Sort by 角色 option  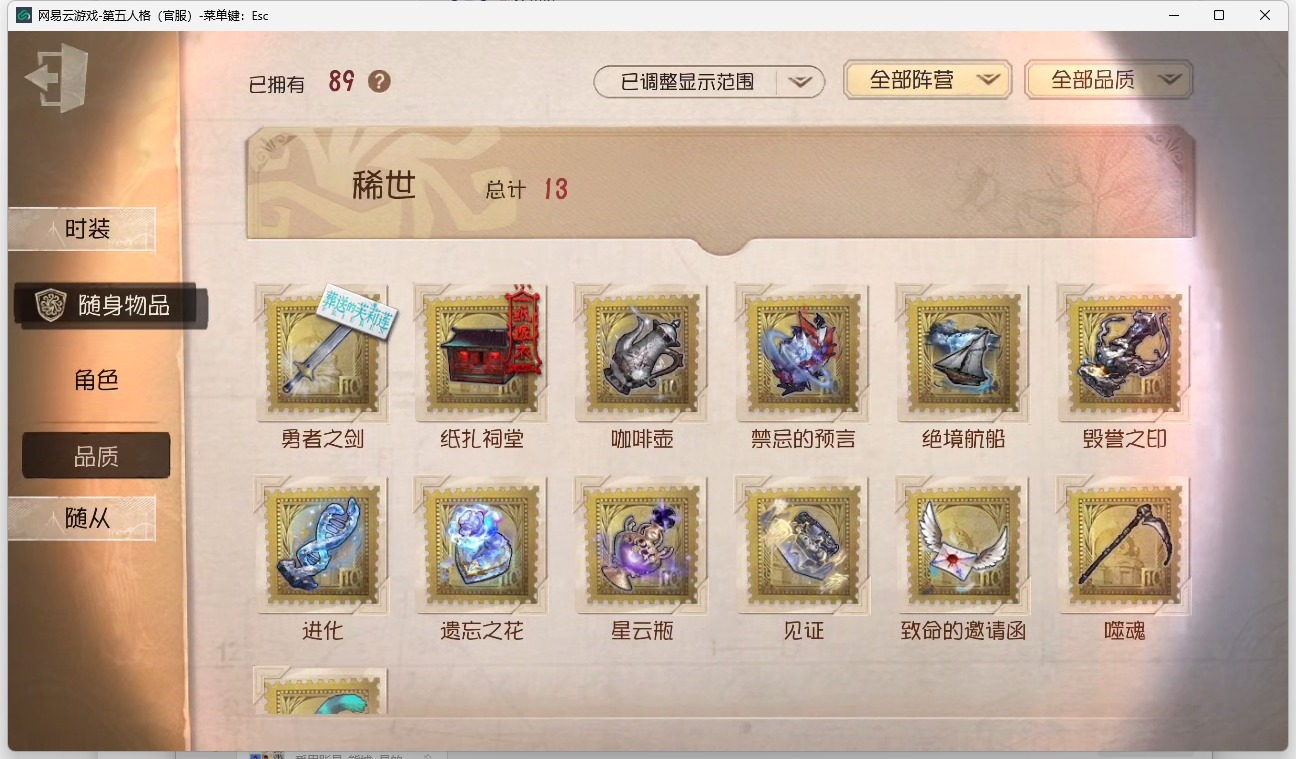[x=96, y=380]
